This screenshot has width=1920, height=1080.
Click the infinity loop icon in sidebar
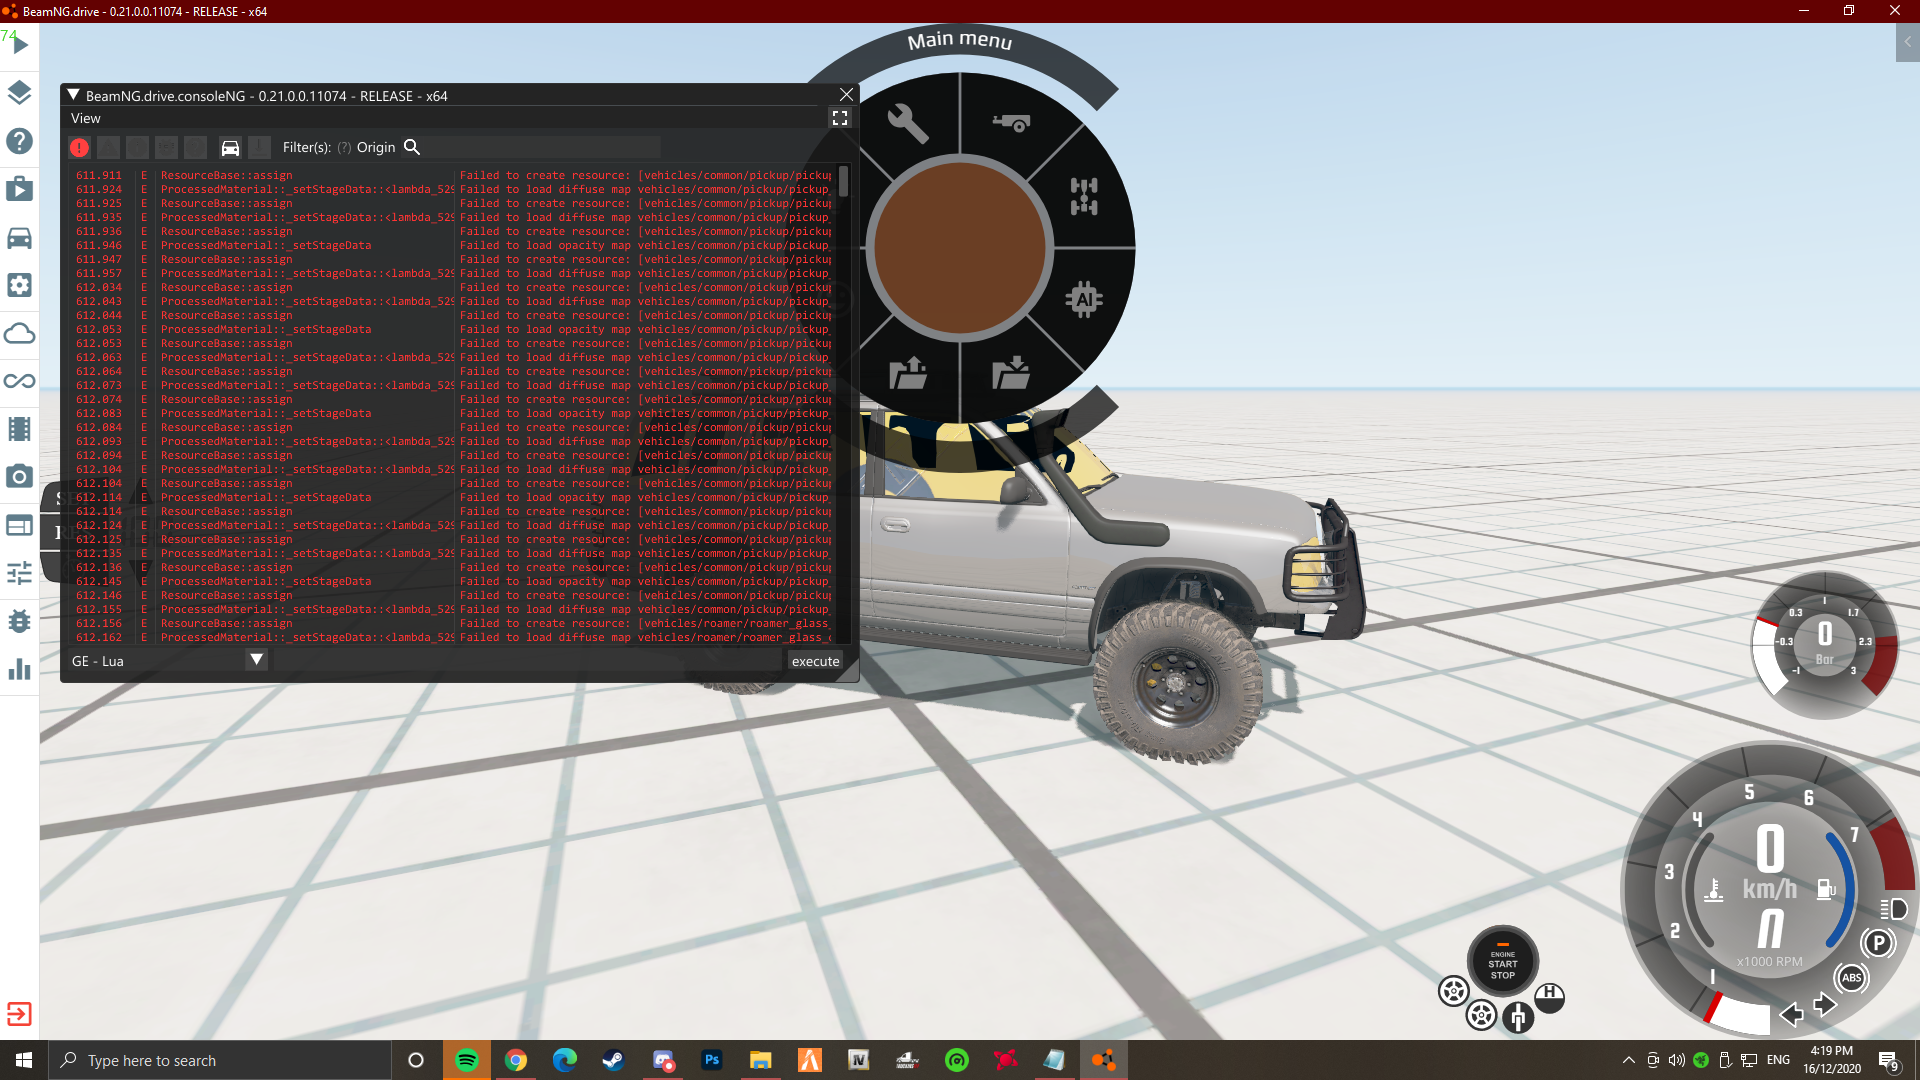pos(20,381)
